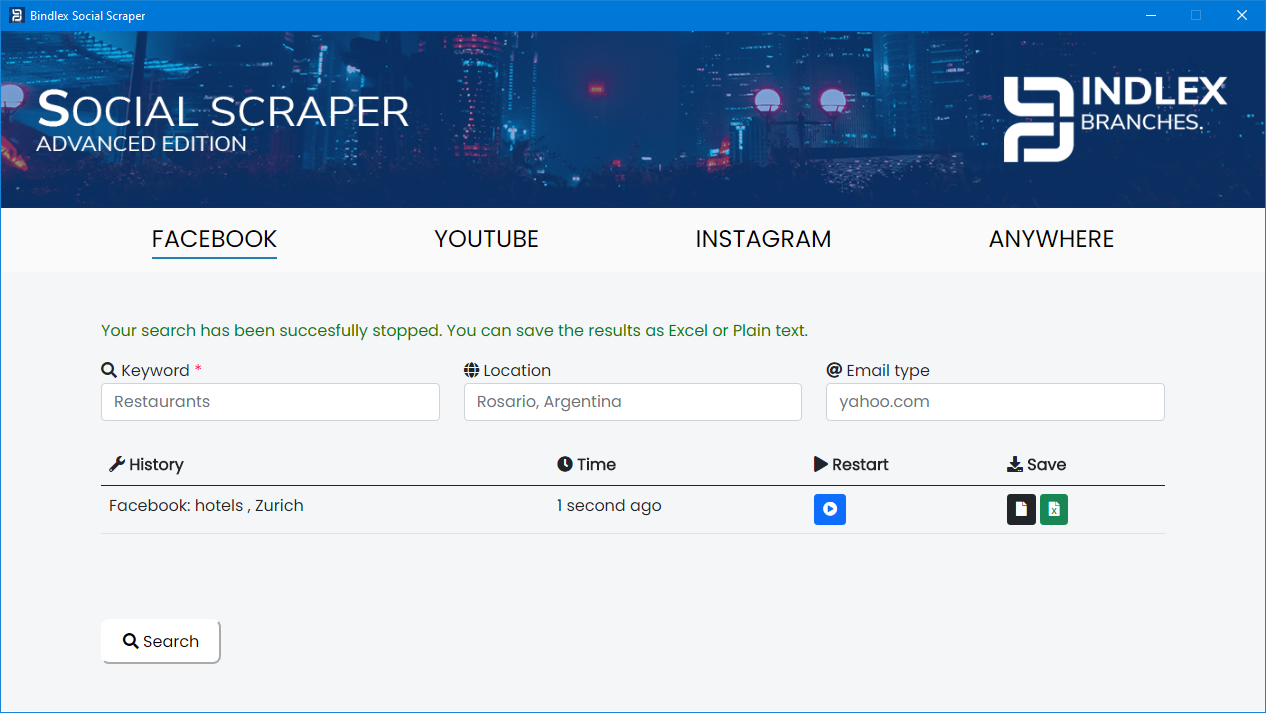
Task: Restart the Facebook hotels Zurich search
Action: tap(830, 509)
